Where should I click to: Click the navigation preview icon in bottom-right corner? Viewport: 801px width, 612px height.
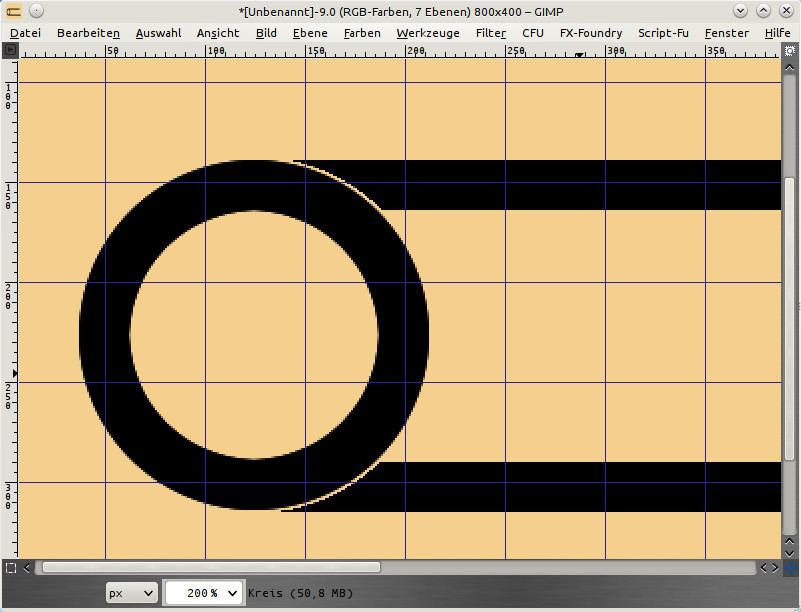coord(790,567)
